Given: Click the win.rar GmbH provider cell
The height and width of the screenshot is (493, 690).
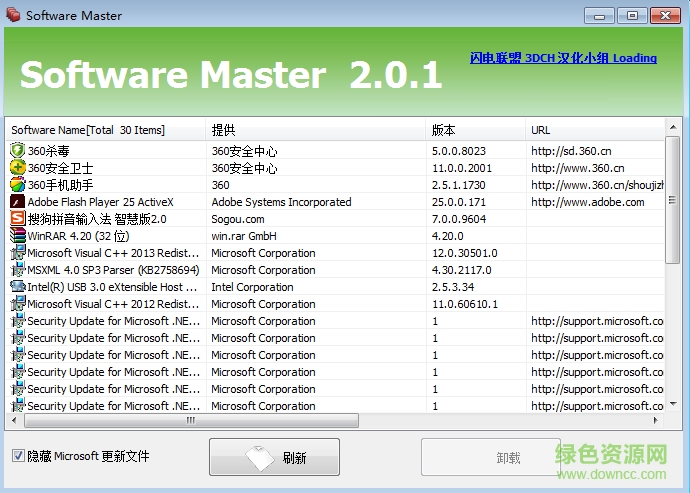Looking at the screenshot, I should 244,236.
